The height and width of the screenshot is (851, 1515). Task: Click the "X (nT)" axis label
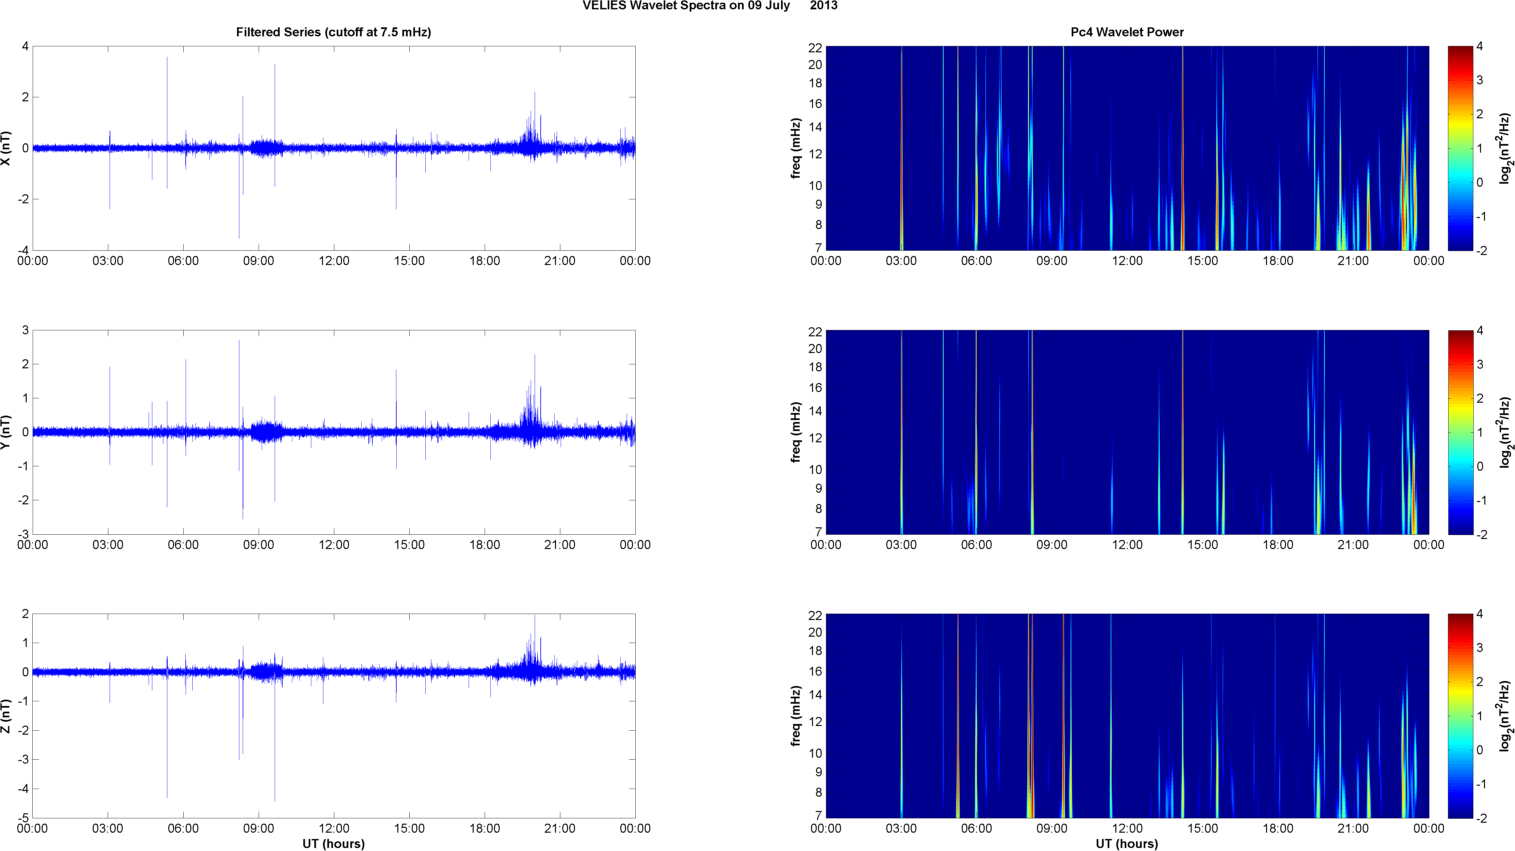coord(7,148)
